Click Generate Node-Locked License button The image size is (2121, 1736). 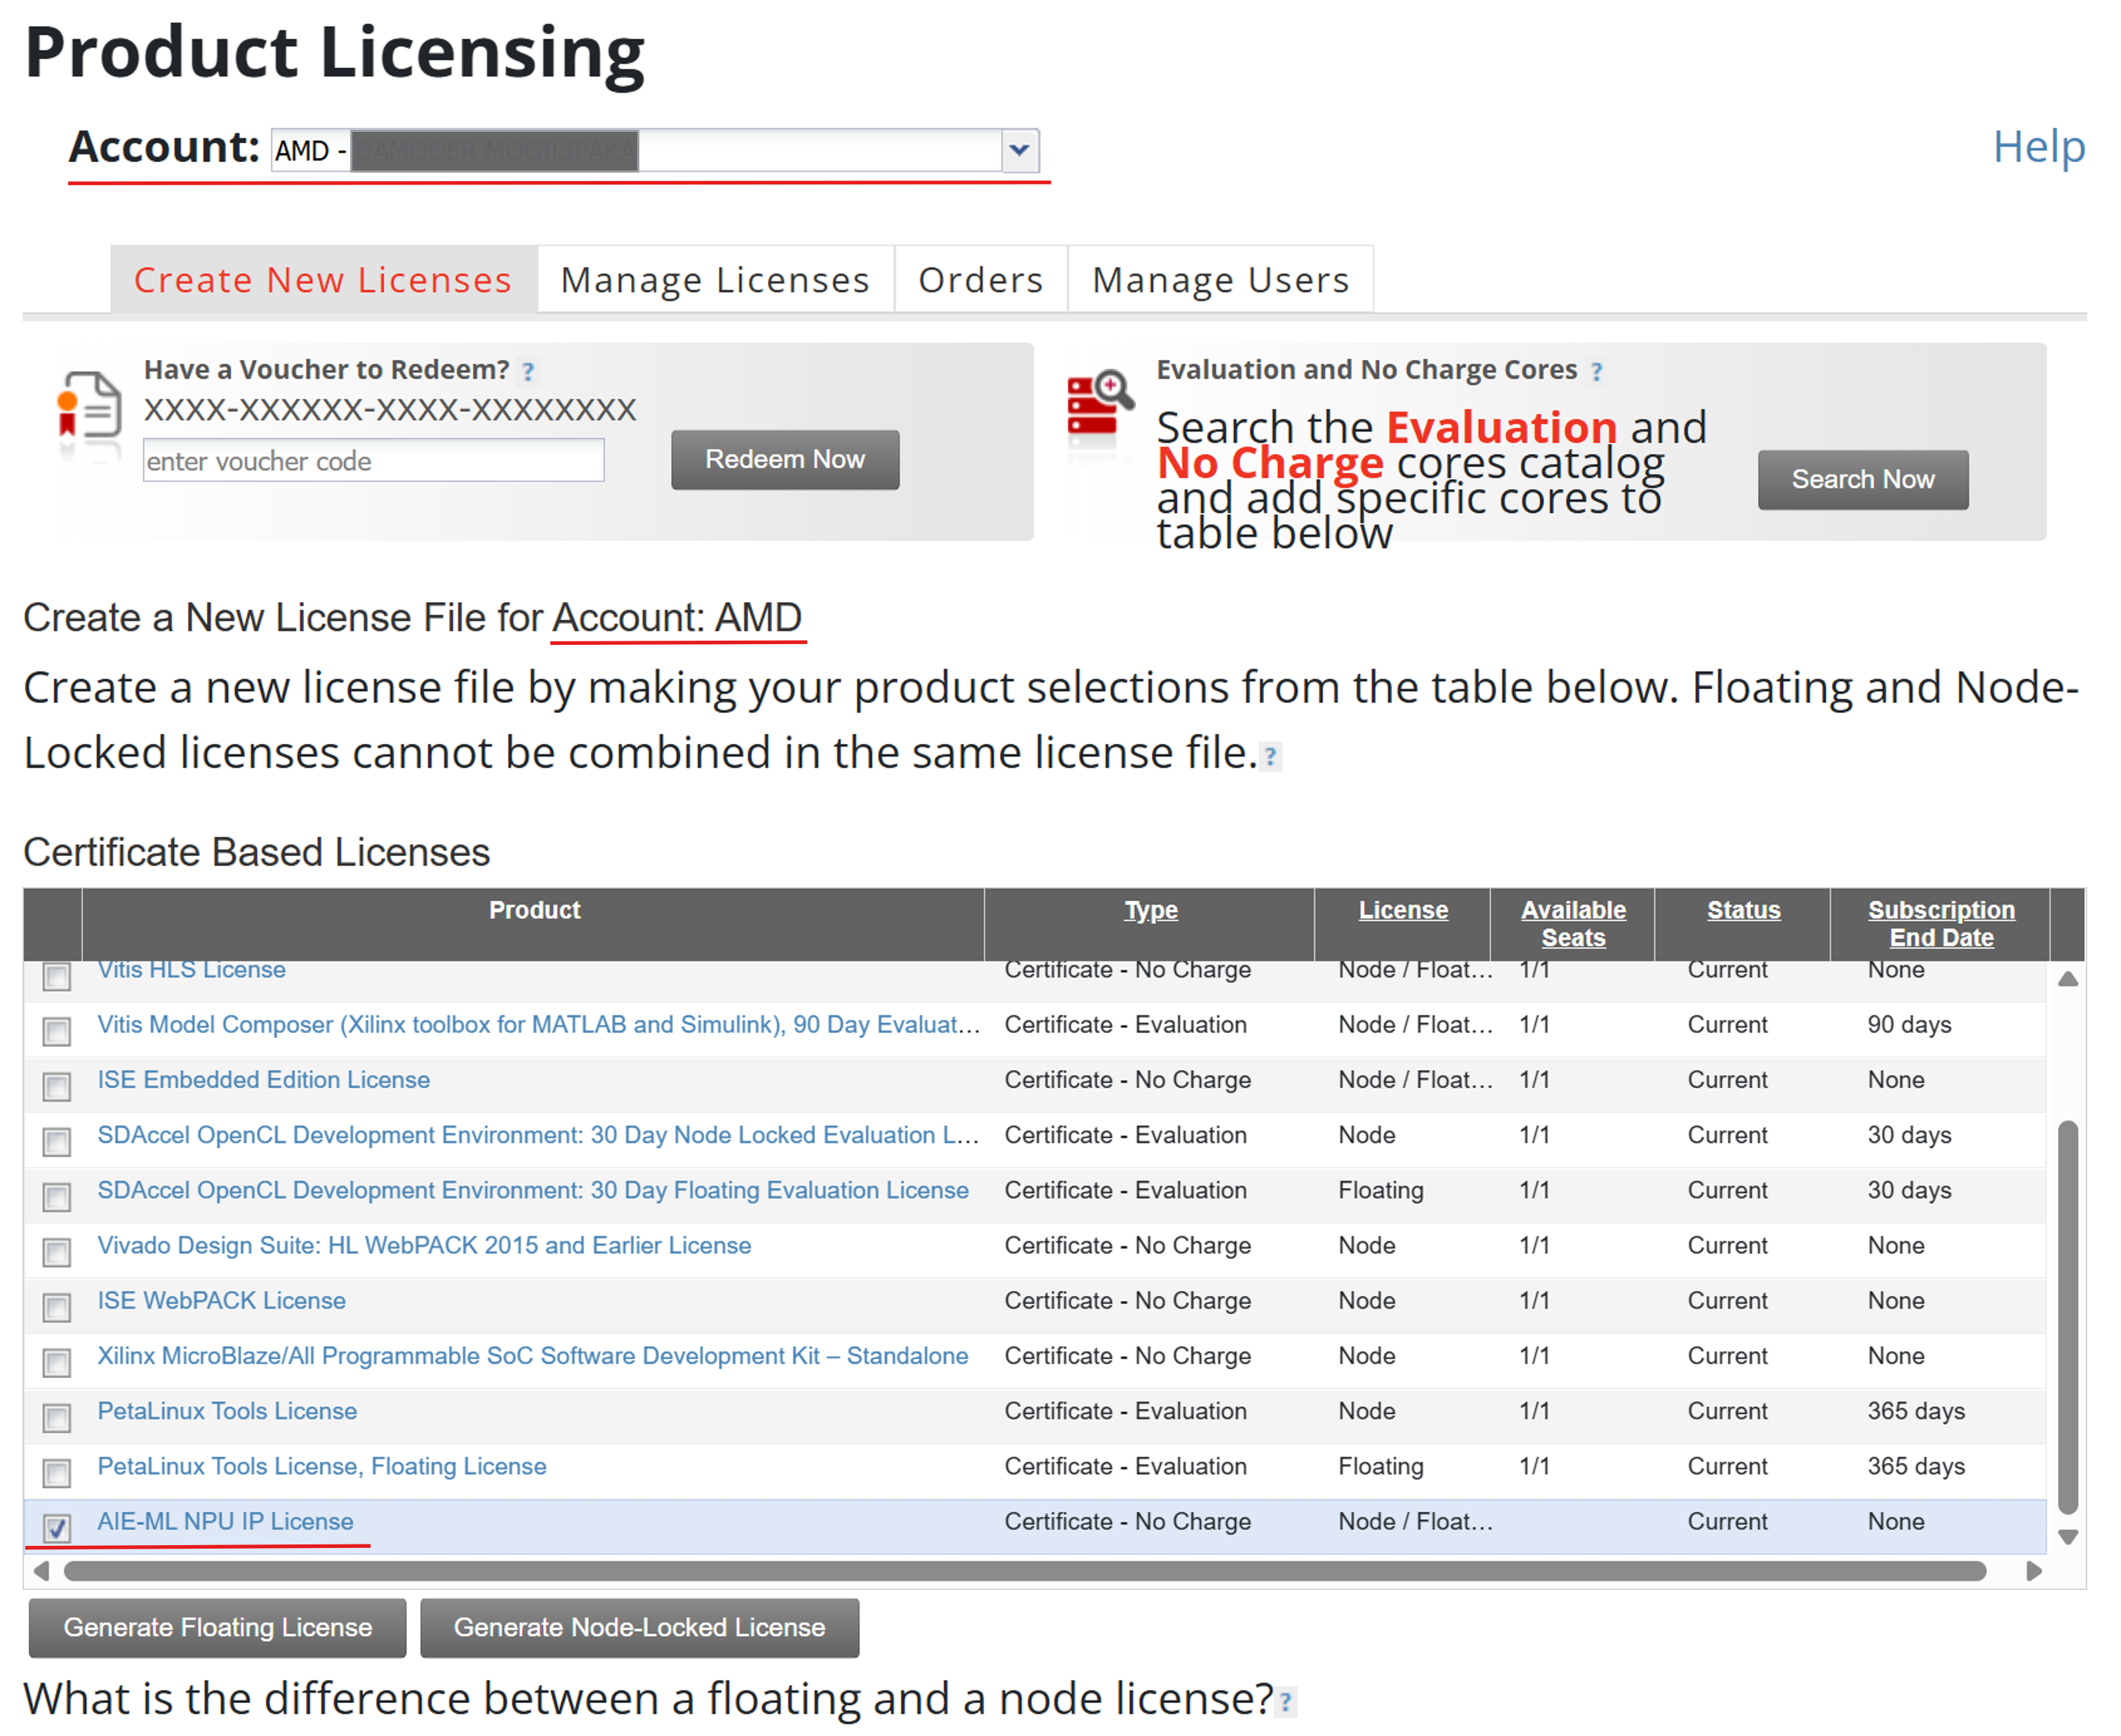(x=640, y=1628)
